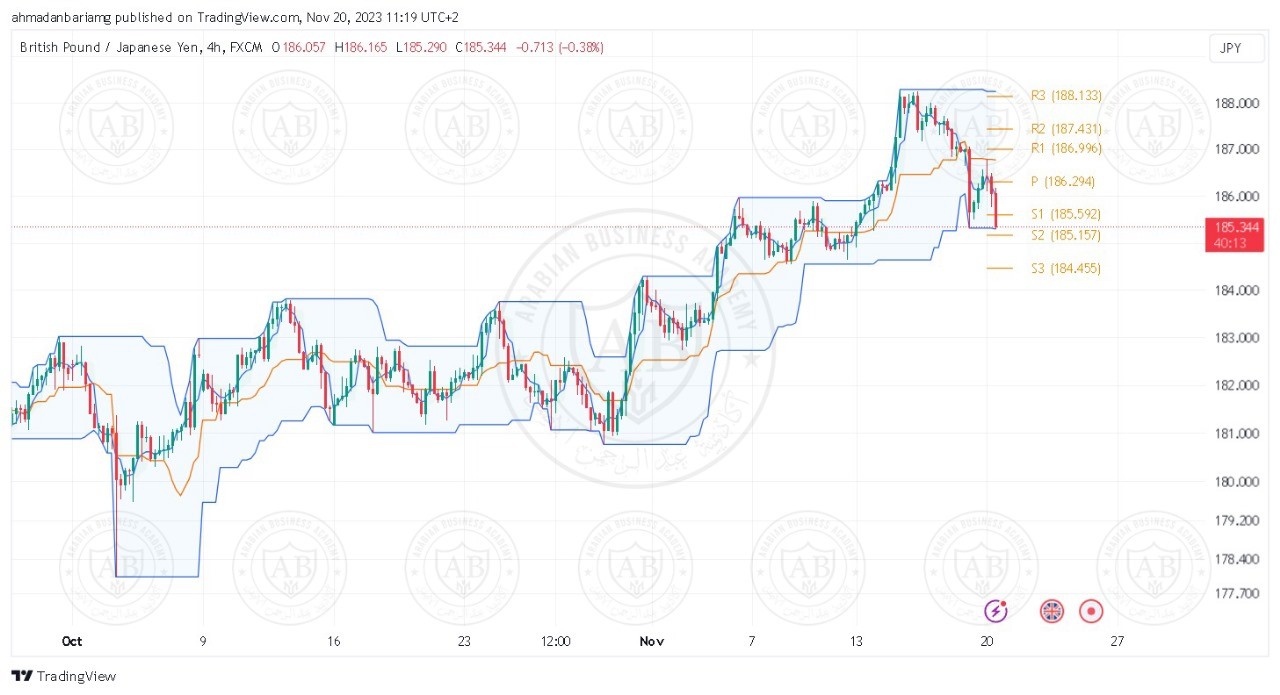Screen dimensions: 1280x695
Task: Click the 12:00 time axis marker
Action: [555, 641]
